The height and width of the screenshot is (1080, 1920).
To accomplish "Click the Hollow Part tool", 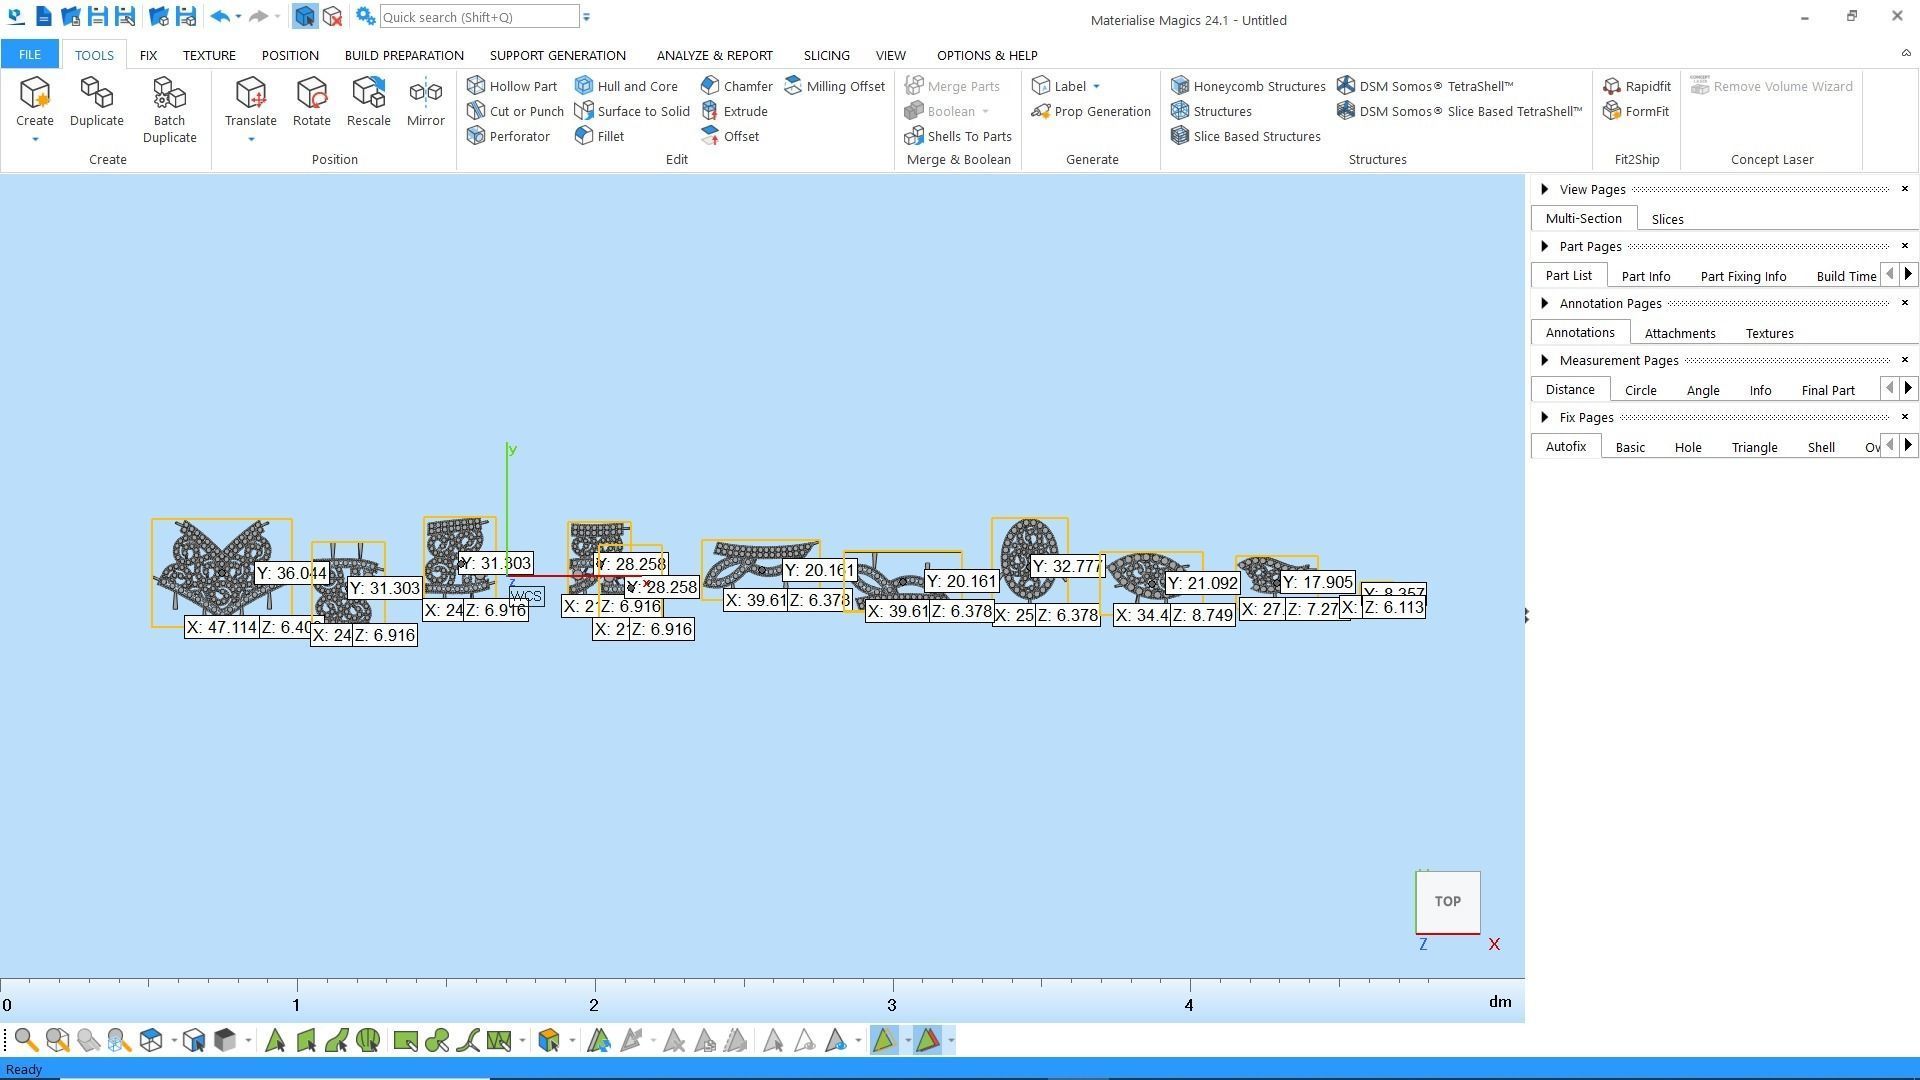I will click(x=512, y=86).
